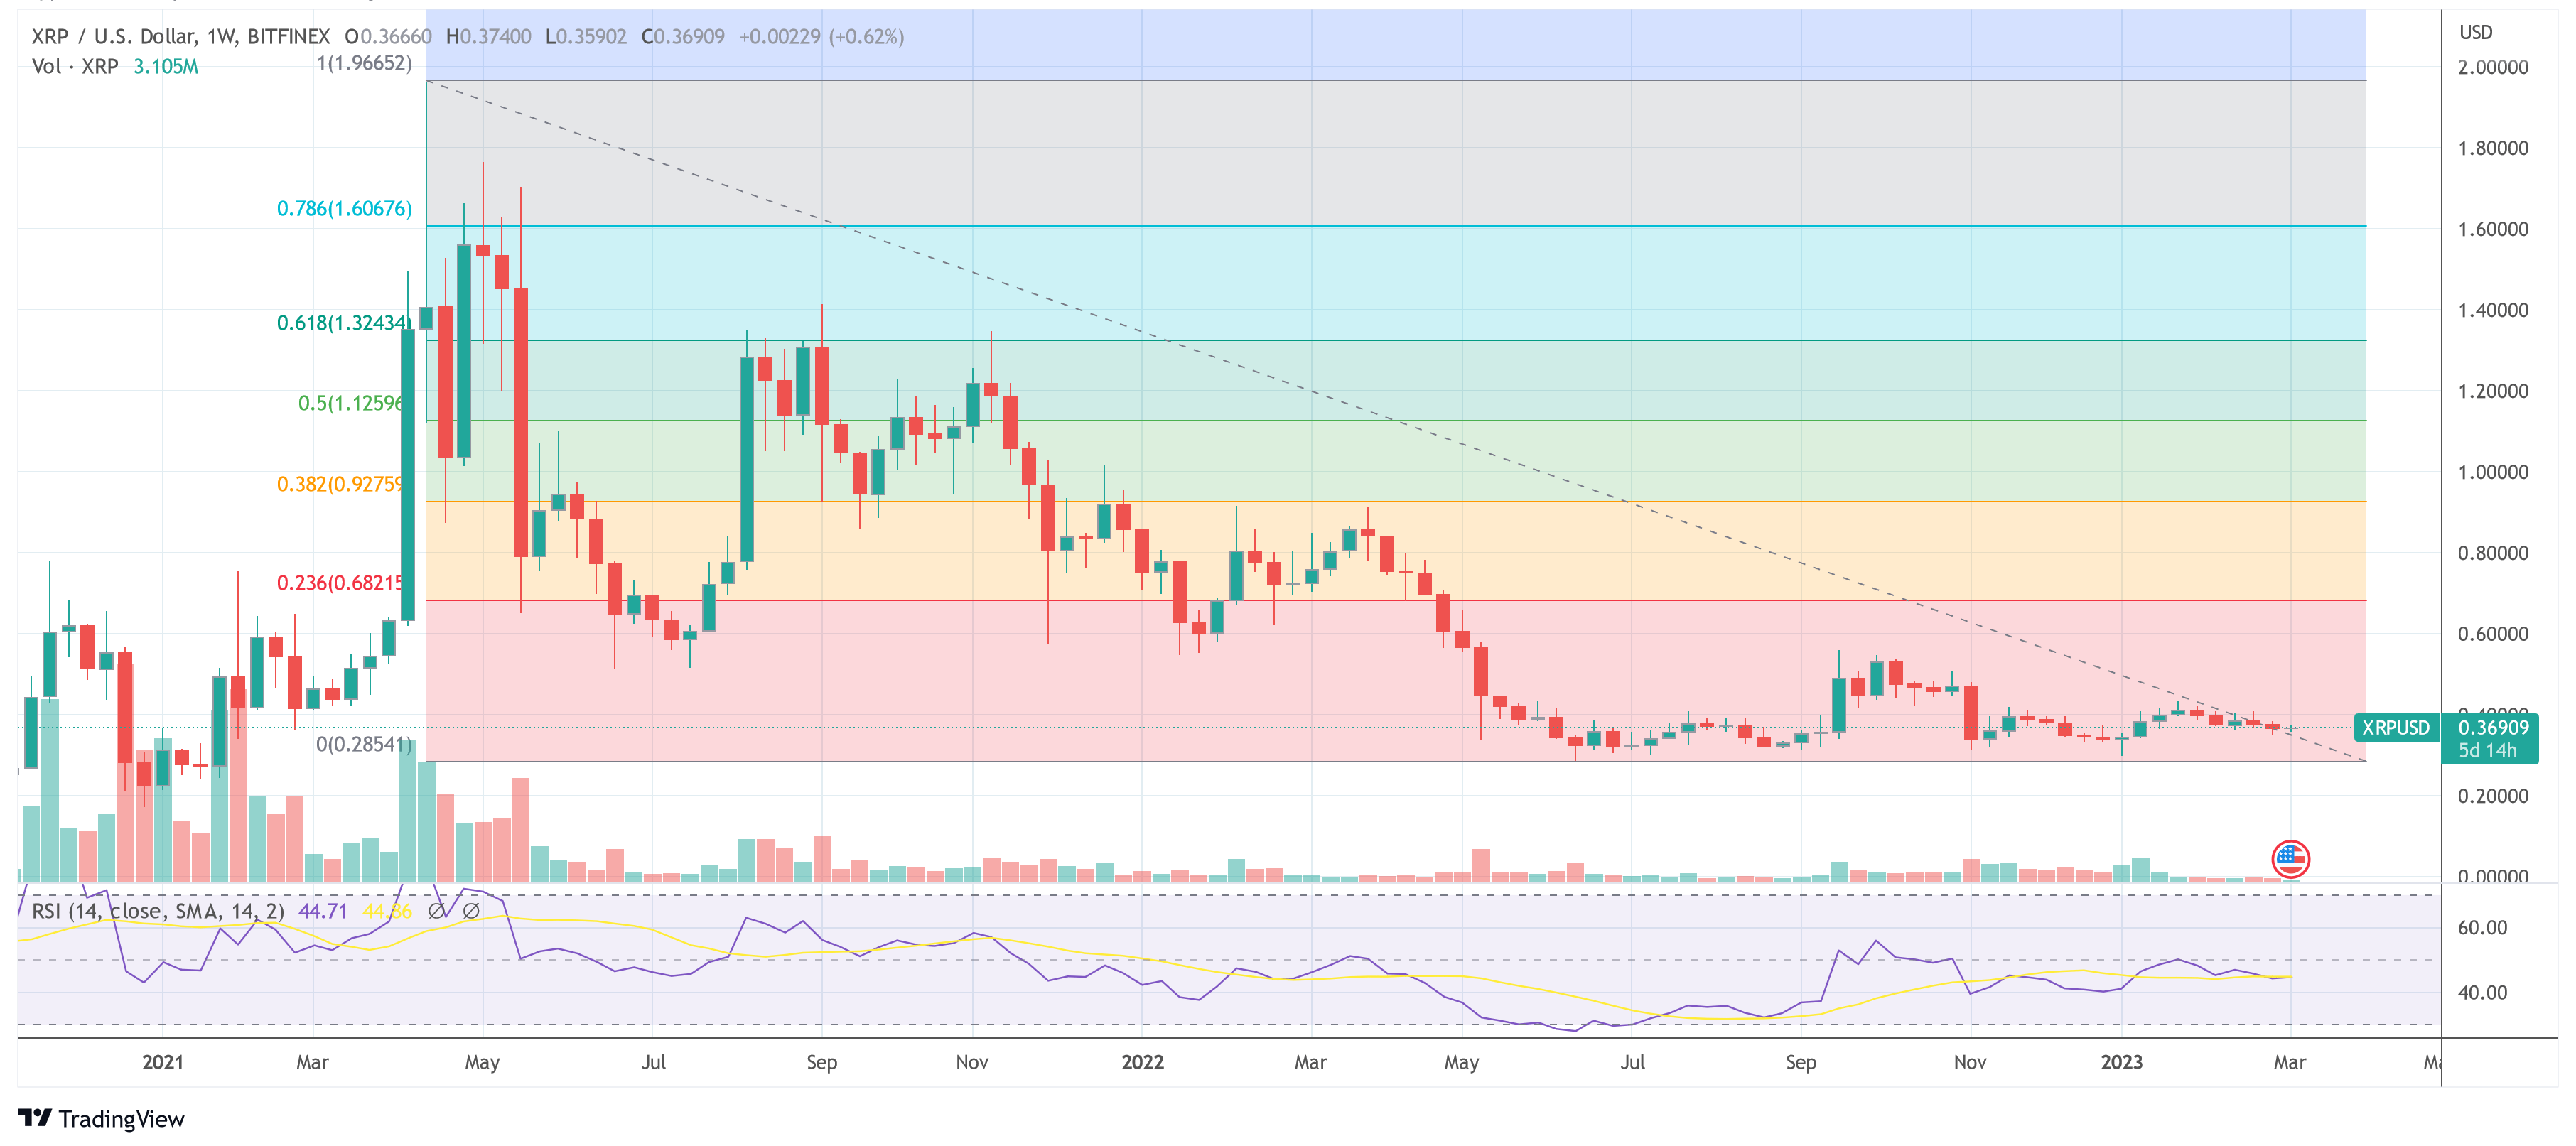The height and width of the screenshot is (1146, 2576).
Task: Click the 2023 time axis label
Action: point(2121,1062)
